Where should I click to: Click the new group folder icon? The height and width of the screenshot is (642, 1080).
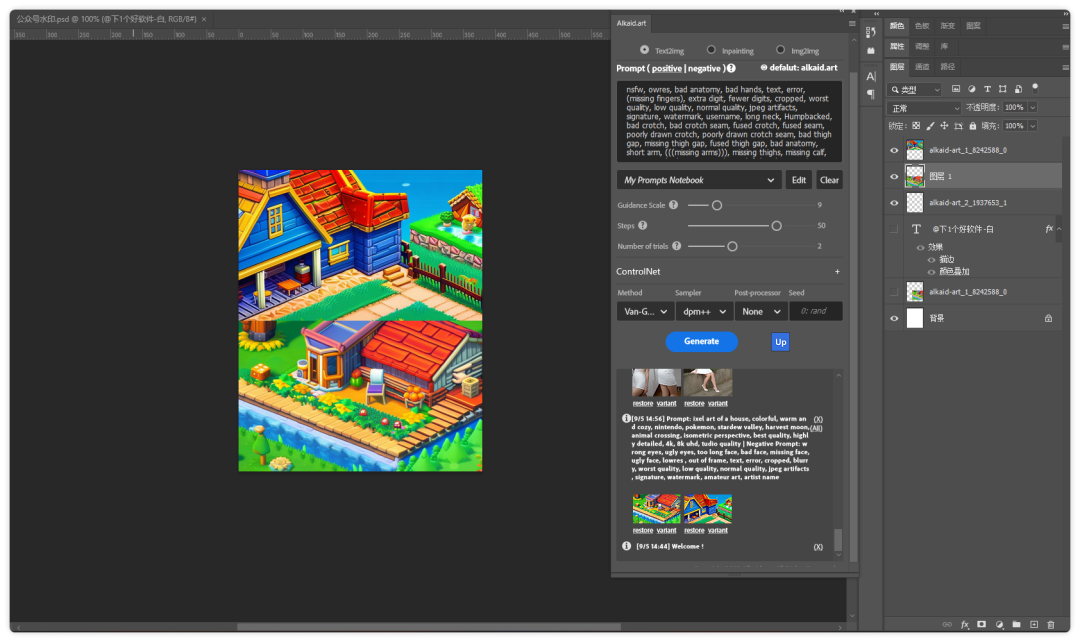coord(1016,624)
